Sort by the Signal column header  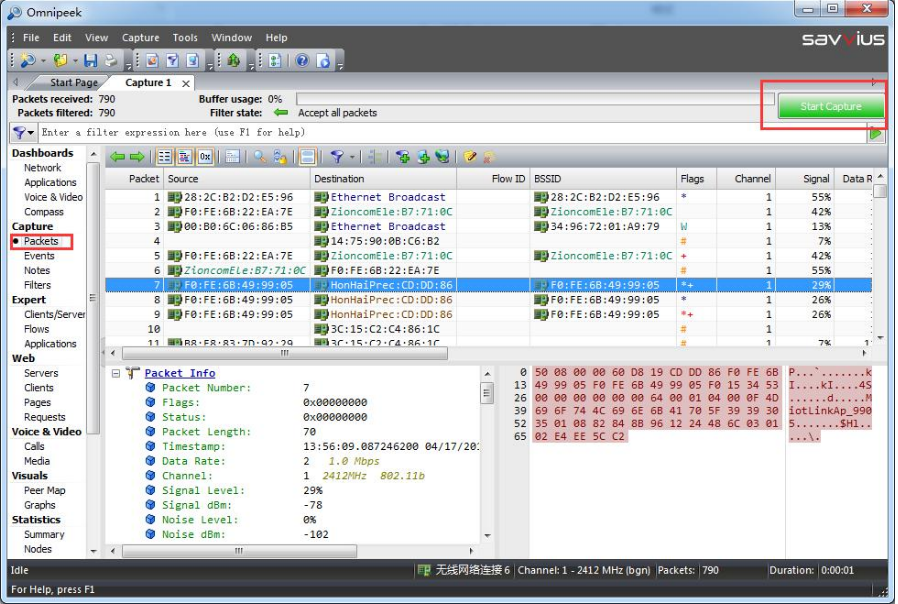804,179
